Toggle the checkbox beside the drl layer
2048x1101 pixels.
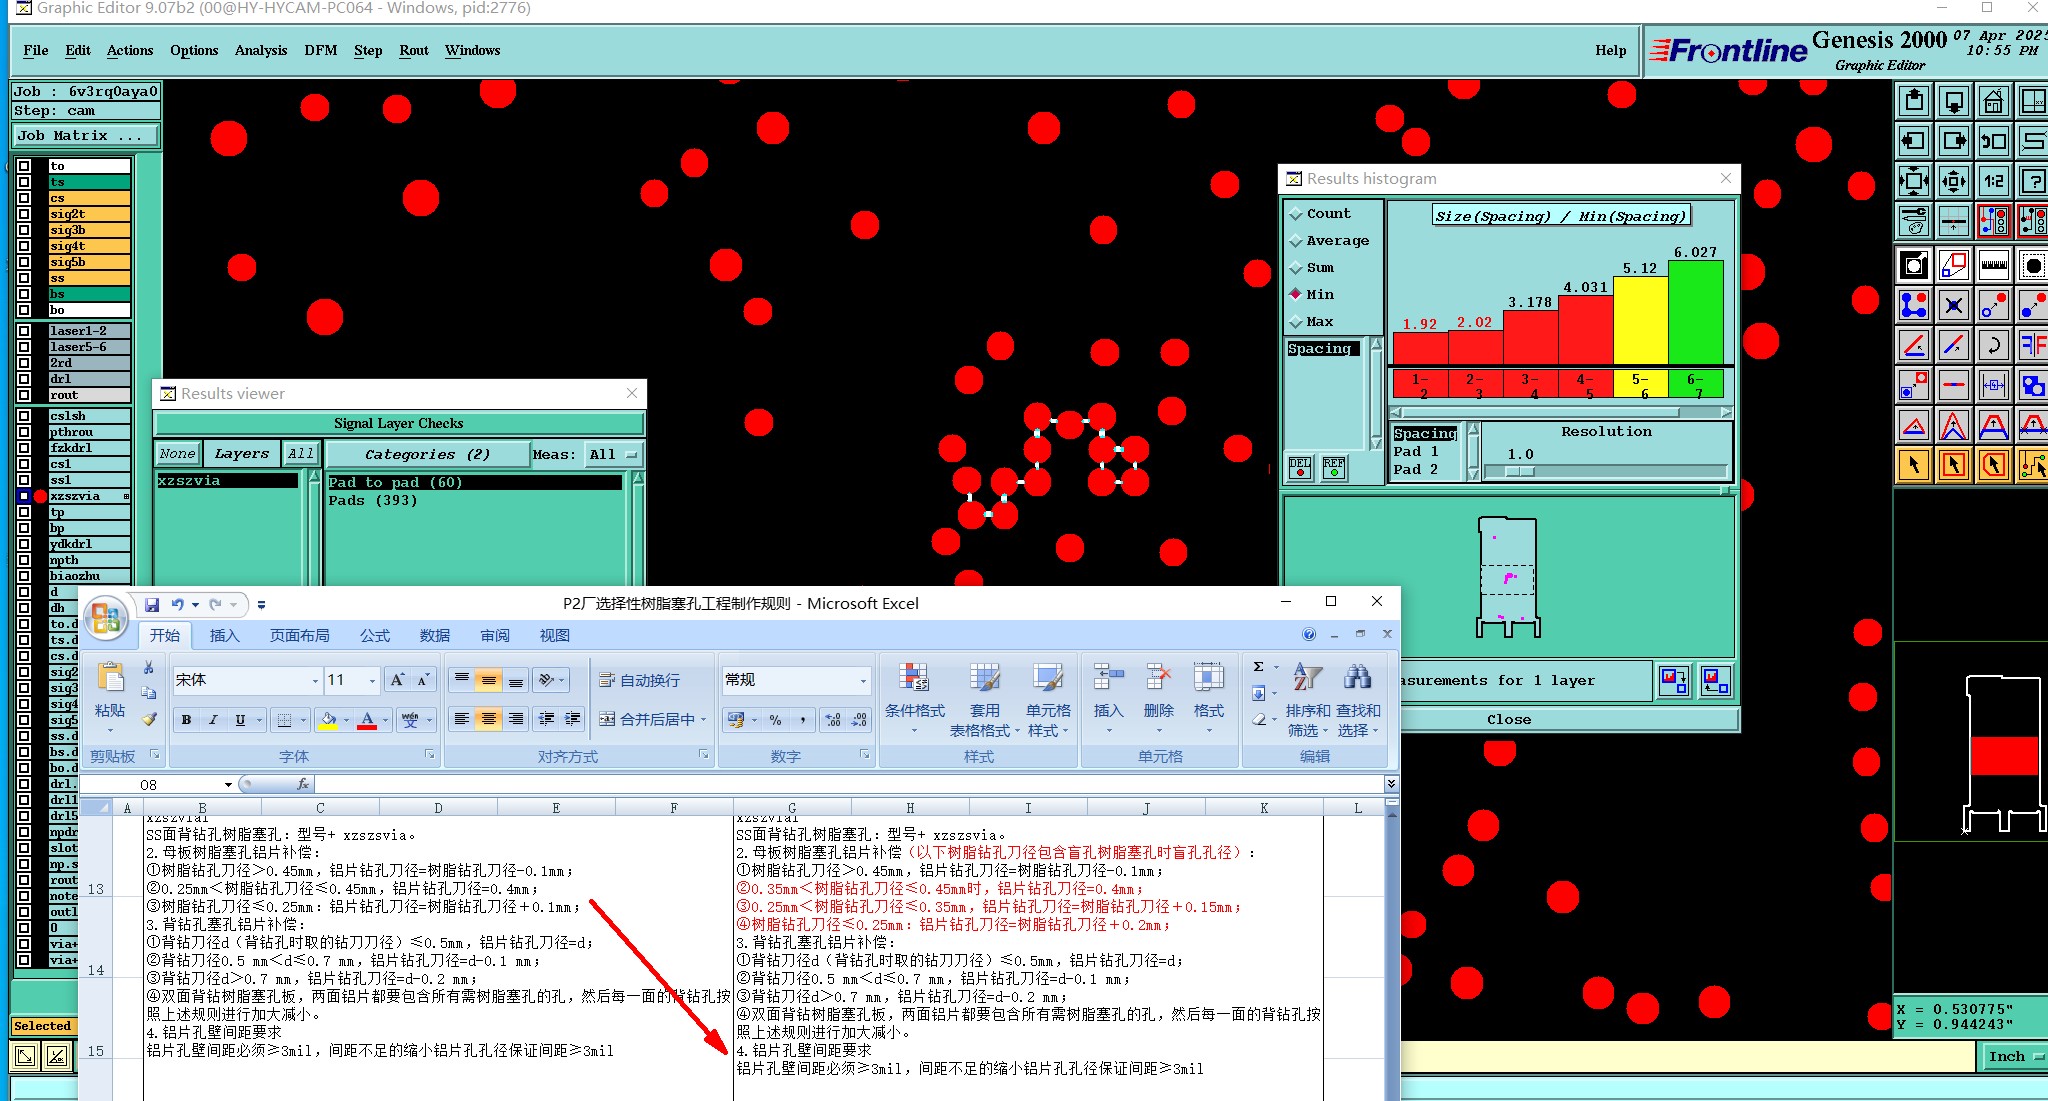(x=24, y=379)
